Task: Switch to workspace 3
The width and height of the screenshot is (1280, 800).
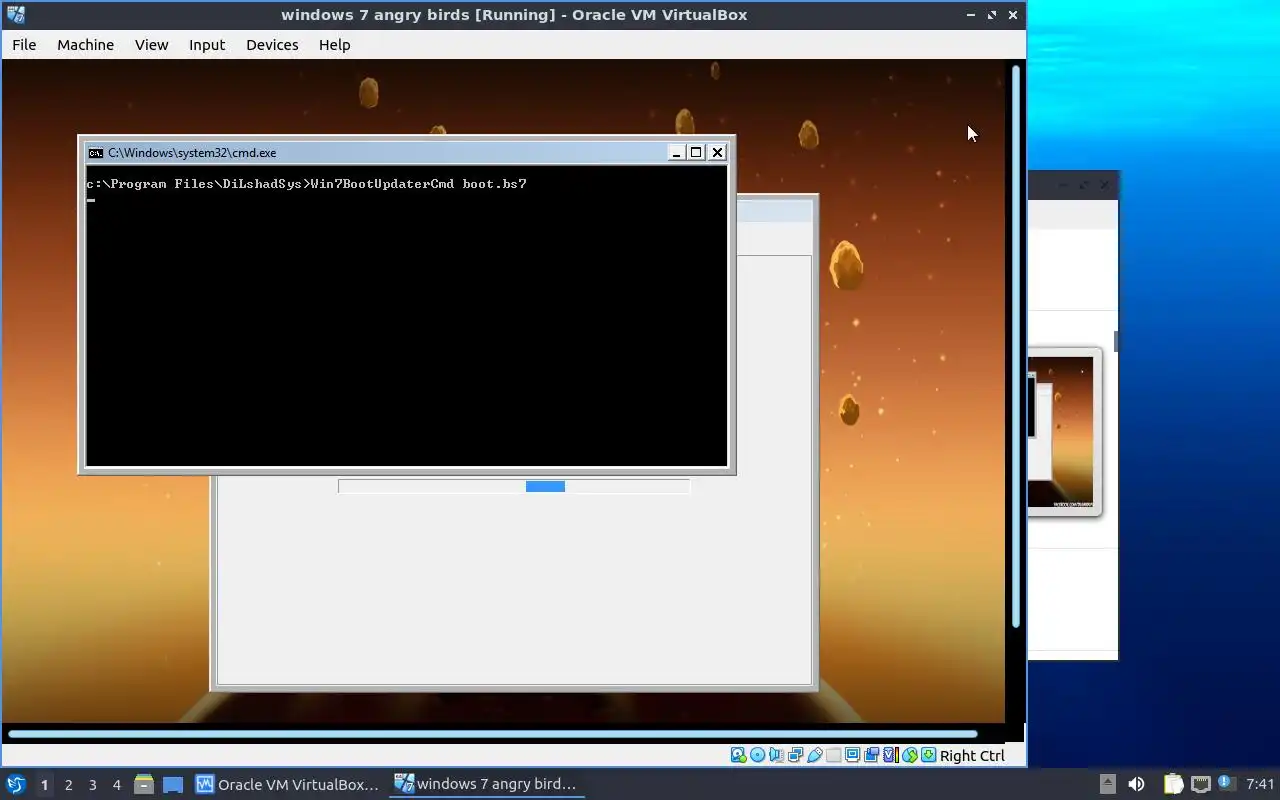Action: pyautogui.click(x=92, y=785)
